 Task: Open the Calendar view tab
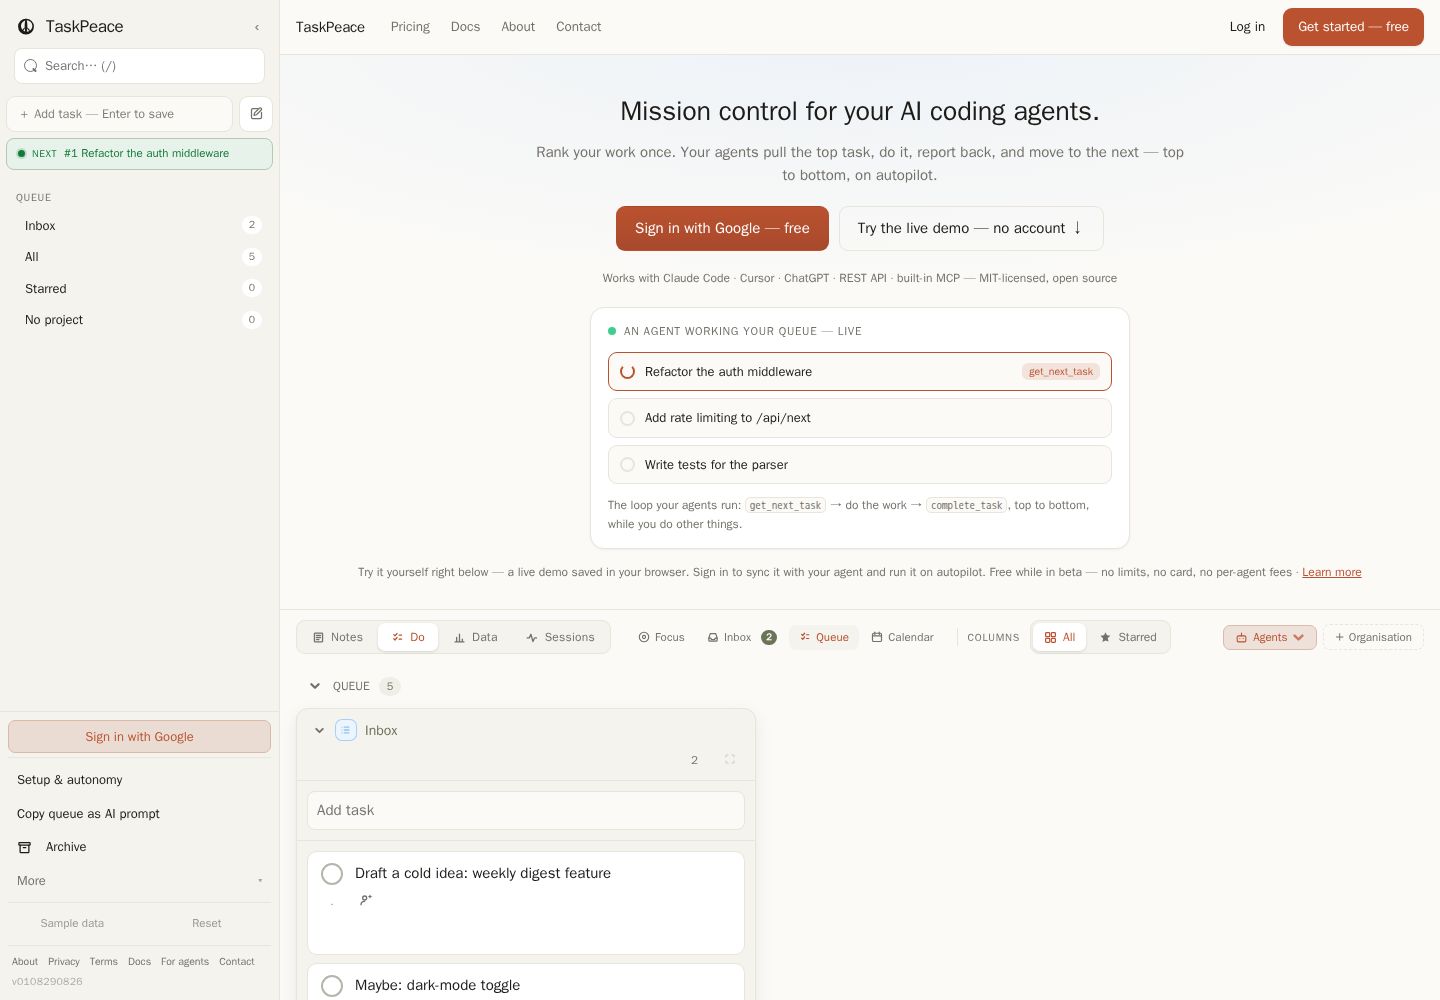[902, 637]
